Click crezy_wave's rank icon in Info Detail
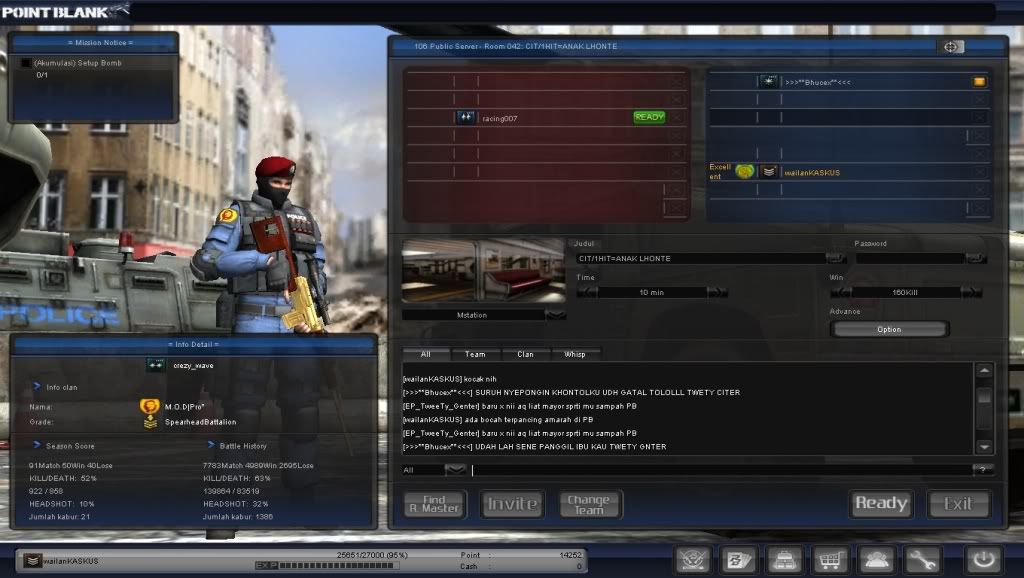Viewport: 1024px width, 578px height. [155, 365]
